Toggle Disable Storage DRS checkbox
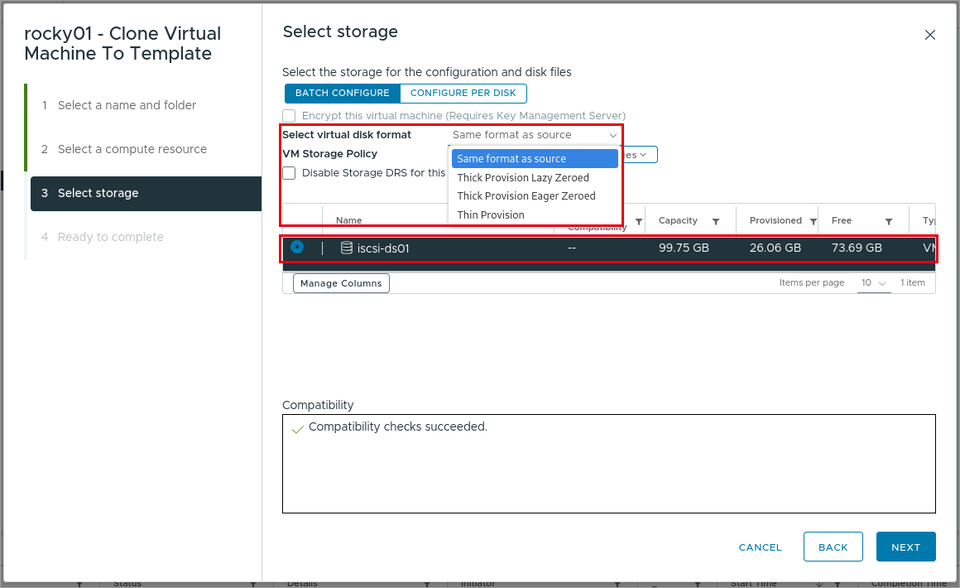This screenshot has width=960, height=588. click(289, 173)
